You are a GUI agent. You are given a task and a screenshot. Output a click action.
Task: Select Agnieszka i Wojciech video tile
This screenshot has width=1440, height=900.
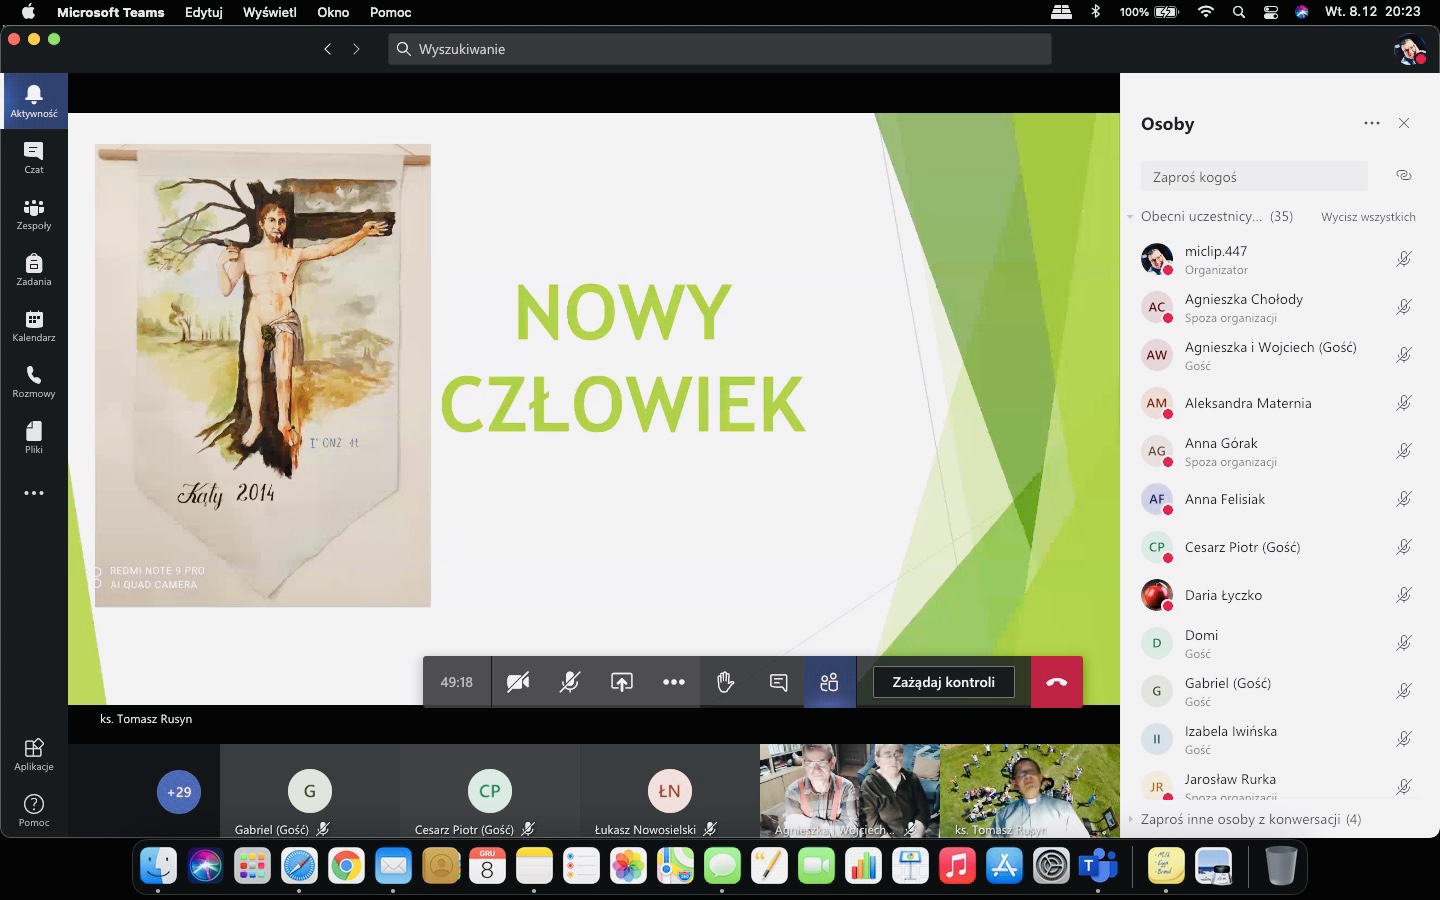850,791
